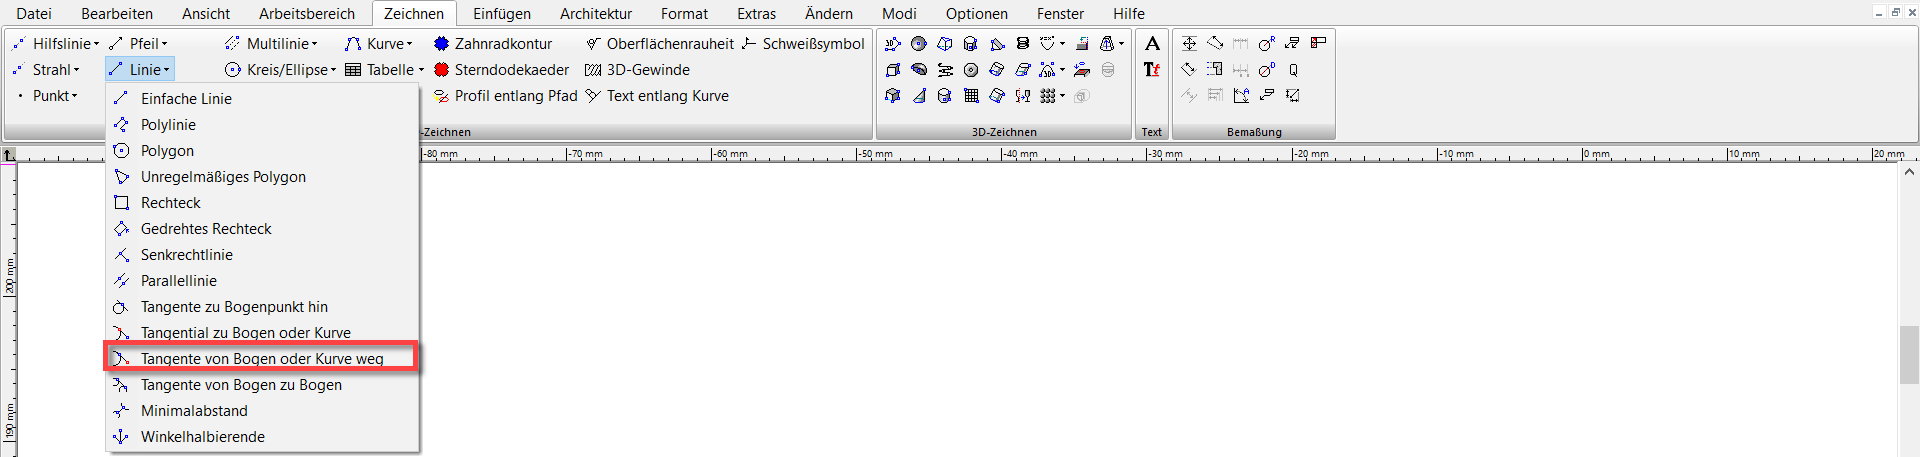This screenshot has height=457, width=1920.
Task: Click the large A text tool icon
Action: [x=1152, y=43]
